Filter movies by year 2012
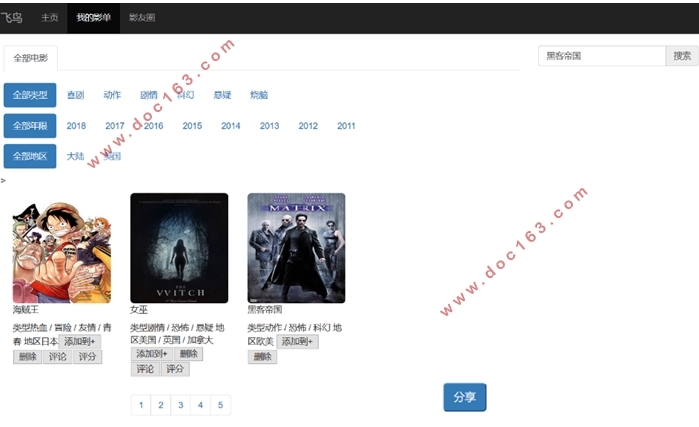 pyautogui.click(x=308, y=126)
